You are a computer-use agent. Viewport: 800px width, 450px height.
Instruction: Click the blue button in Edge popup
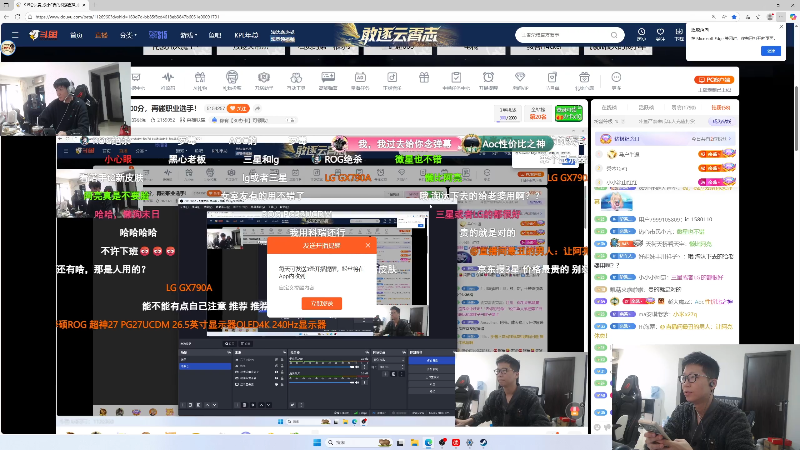click(771, 51)
